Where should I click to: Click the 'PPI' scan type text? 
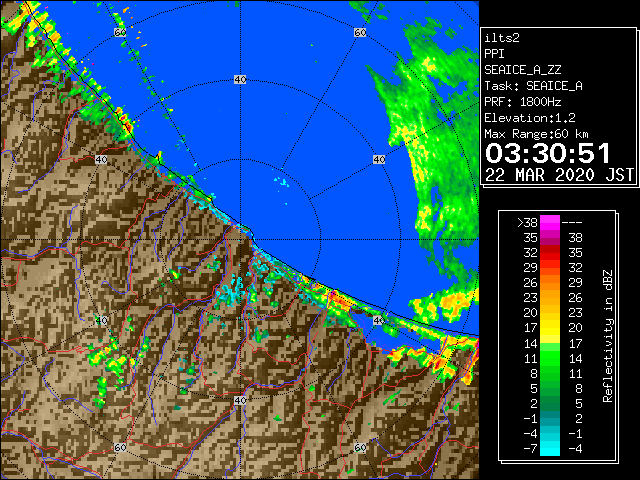coord(494,54)
